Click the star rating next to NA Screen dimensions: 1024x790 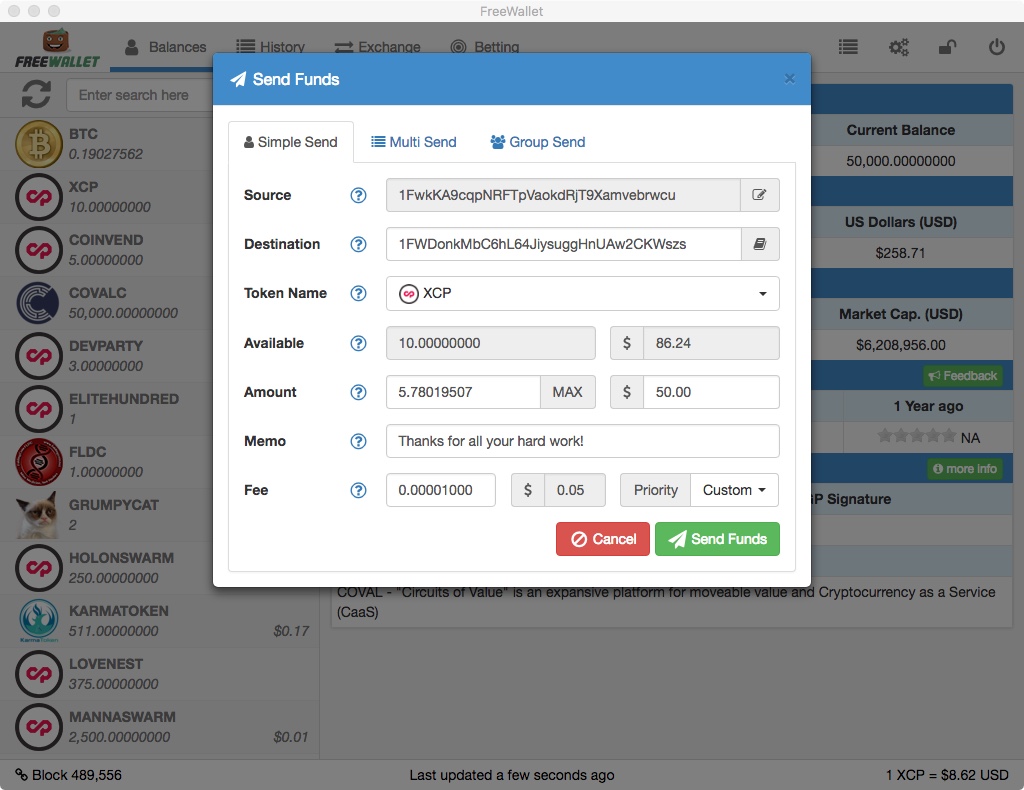pyautogui.click(x=917, y=436)
